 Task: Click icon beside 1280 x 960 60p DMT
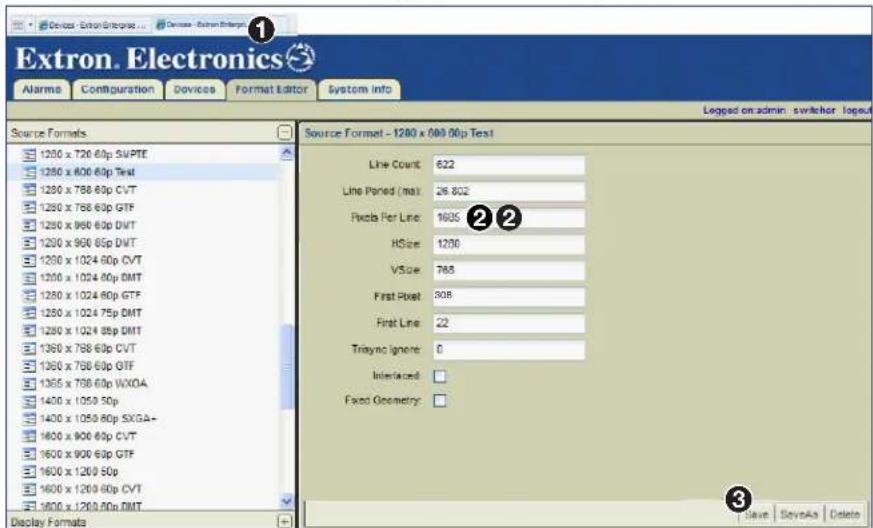pyautogui.click(x=29, y=225)
